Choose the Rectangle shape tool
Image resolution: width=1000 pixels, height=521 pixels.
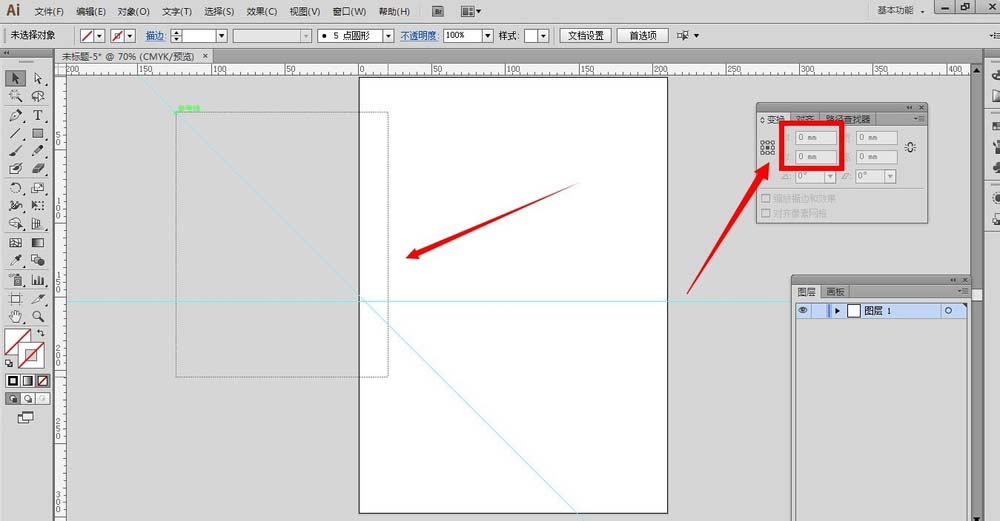coord(38,133)
